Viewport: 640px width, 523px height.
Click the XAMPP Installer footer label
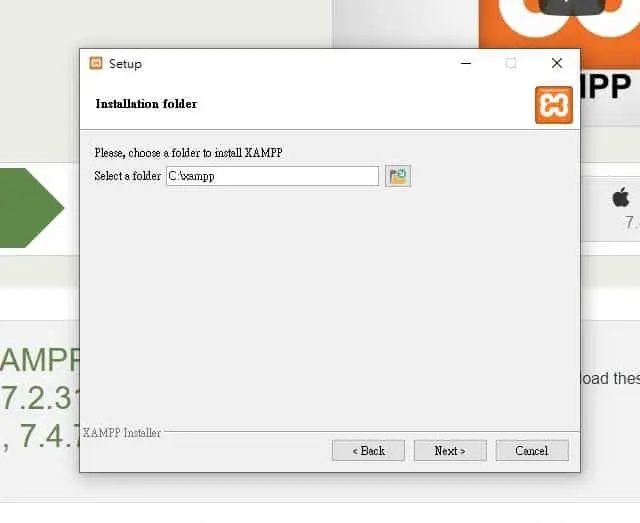122,433
